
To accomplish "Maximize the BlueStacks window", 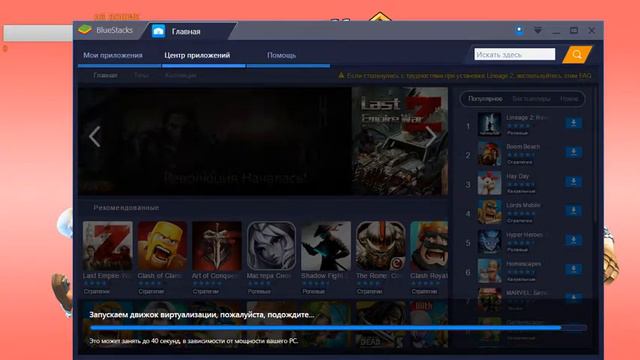I will click(x=574, y=30).
